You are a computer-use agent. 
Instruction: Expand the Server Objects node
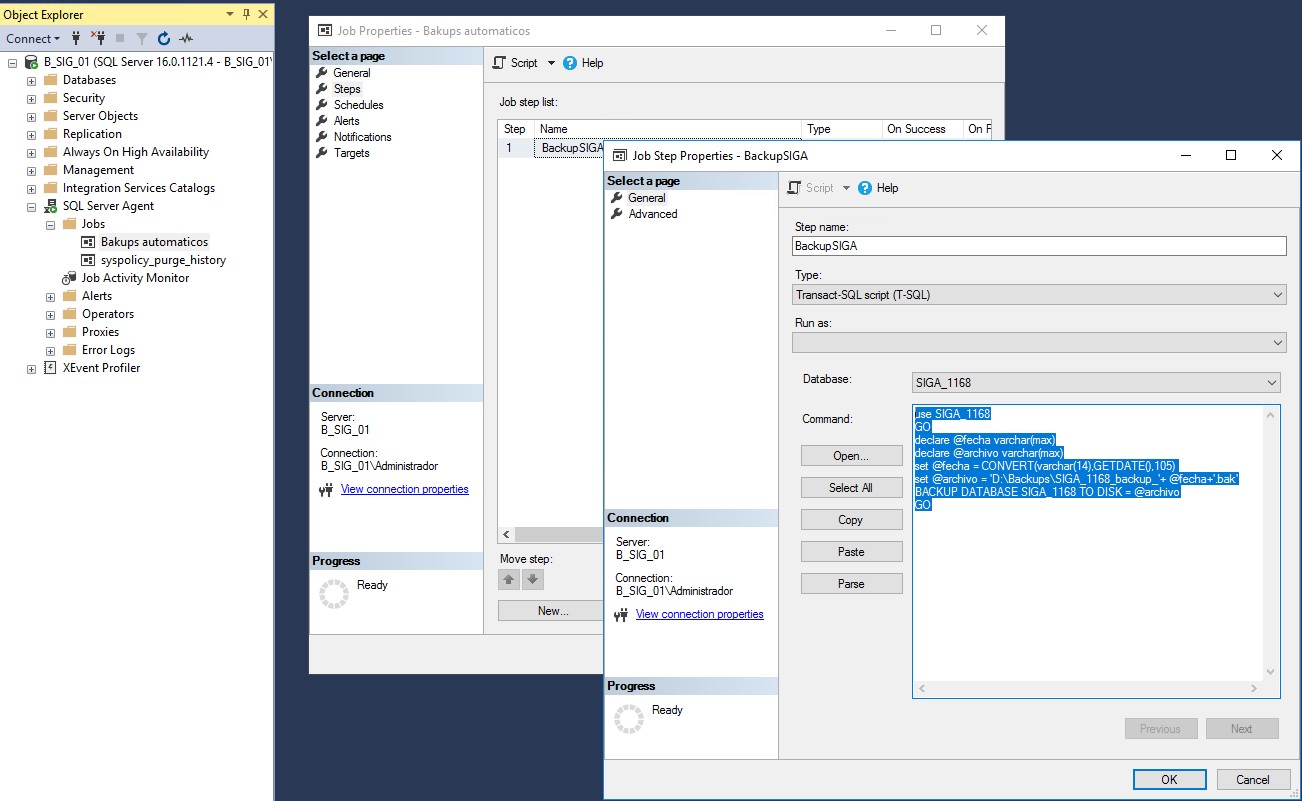click(31, 116)
